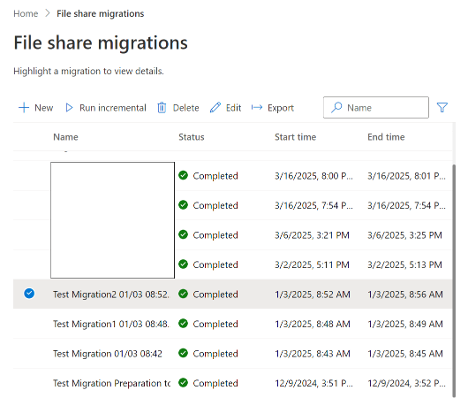Click end time 1/3/2025, 8:49 AM
This screenshot has height=398, width=468.
click(405, 324)
